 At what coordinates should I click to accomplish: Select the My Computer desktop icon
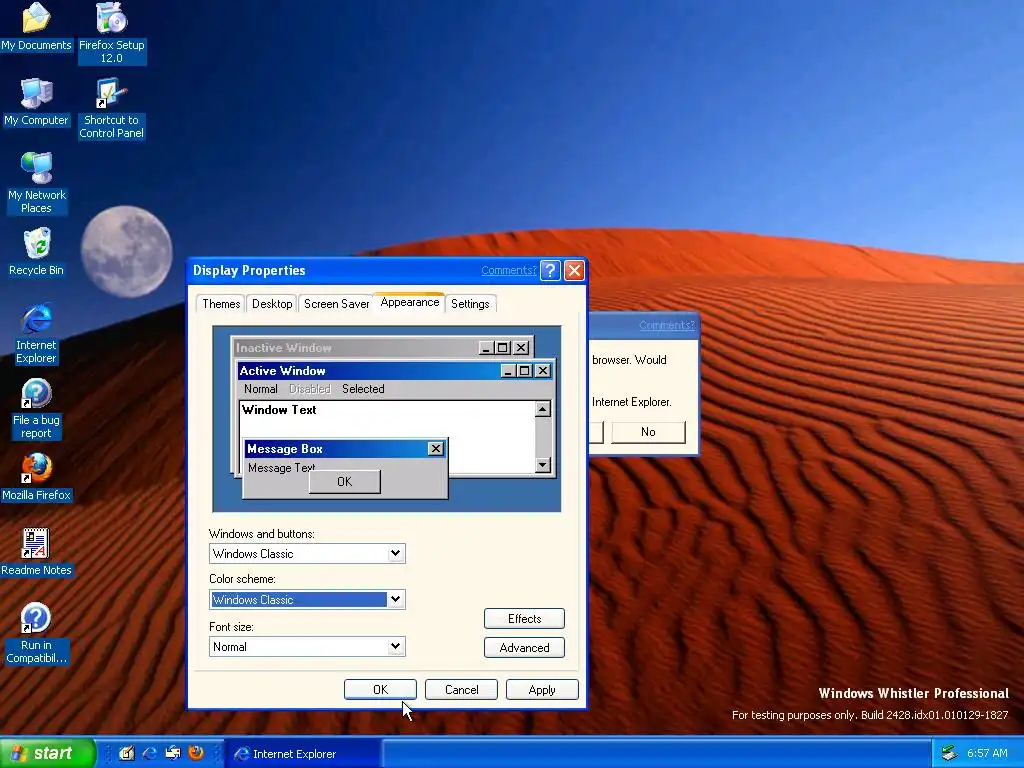[x=36, y=102]
